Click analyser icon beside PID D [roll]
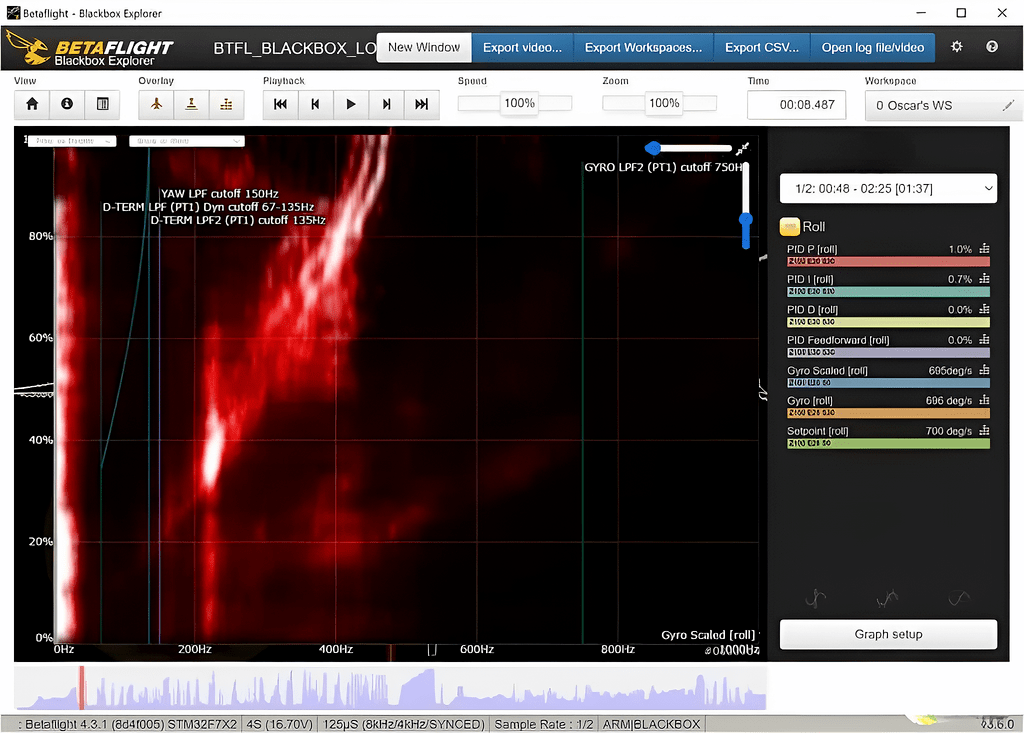1024x733 pixels. (985, 309)
